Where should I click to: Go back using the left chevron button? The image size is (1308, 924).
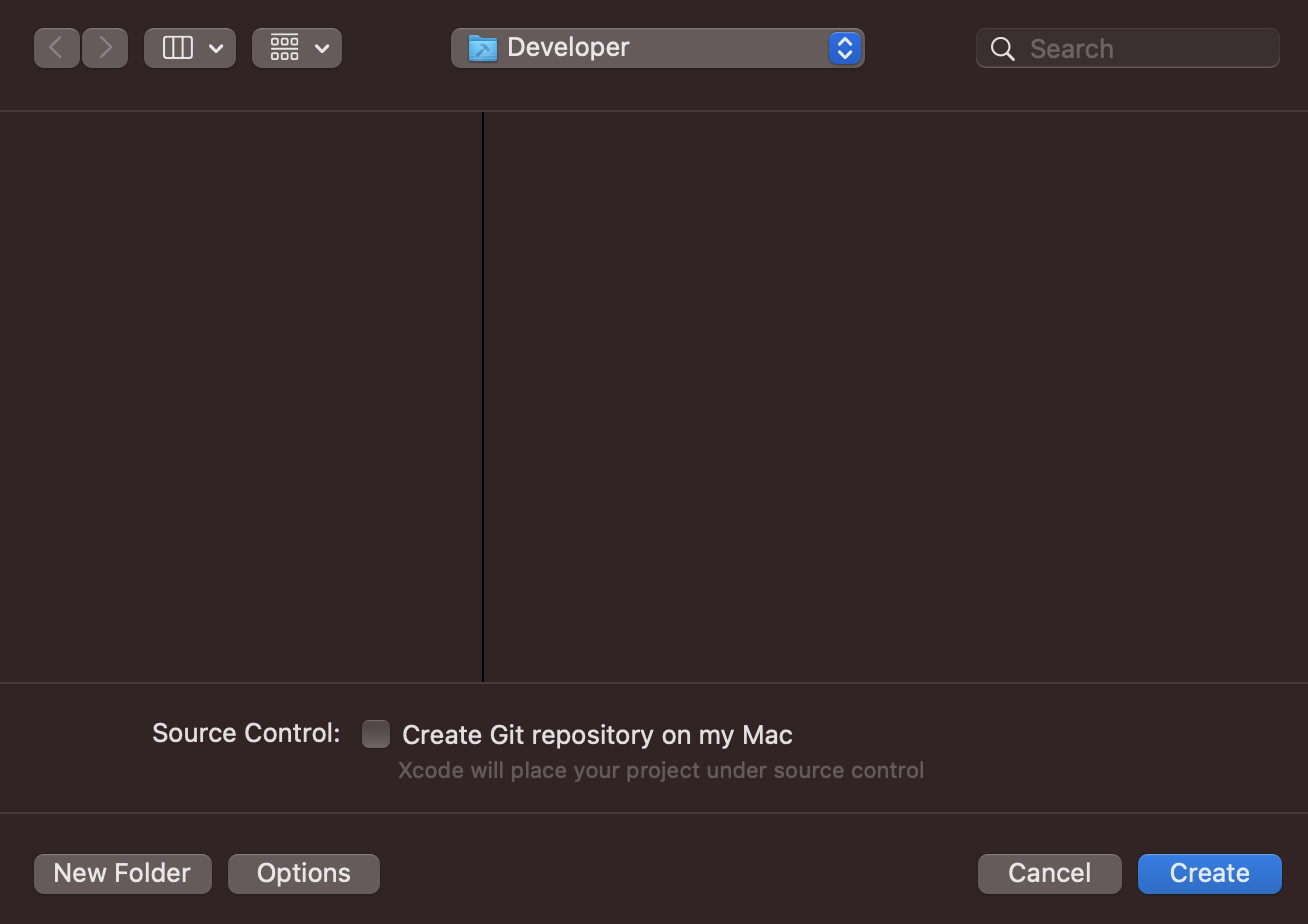[57, 48]
